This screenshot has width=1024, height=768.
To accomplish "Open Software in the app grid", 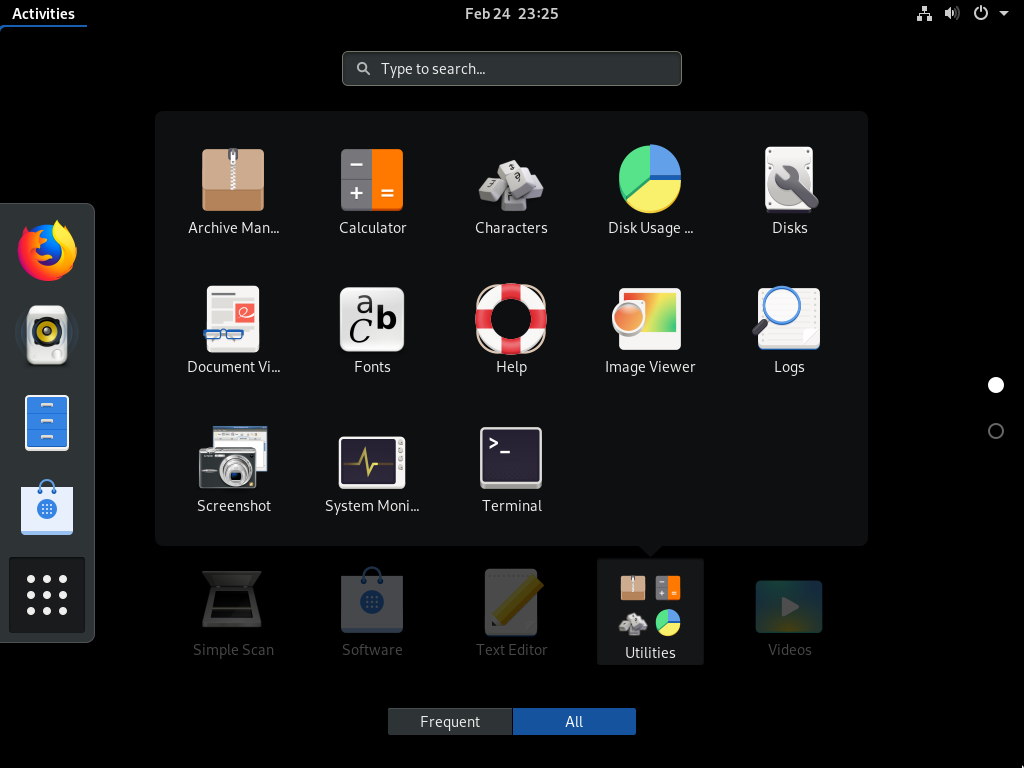I will point(372,612).
